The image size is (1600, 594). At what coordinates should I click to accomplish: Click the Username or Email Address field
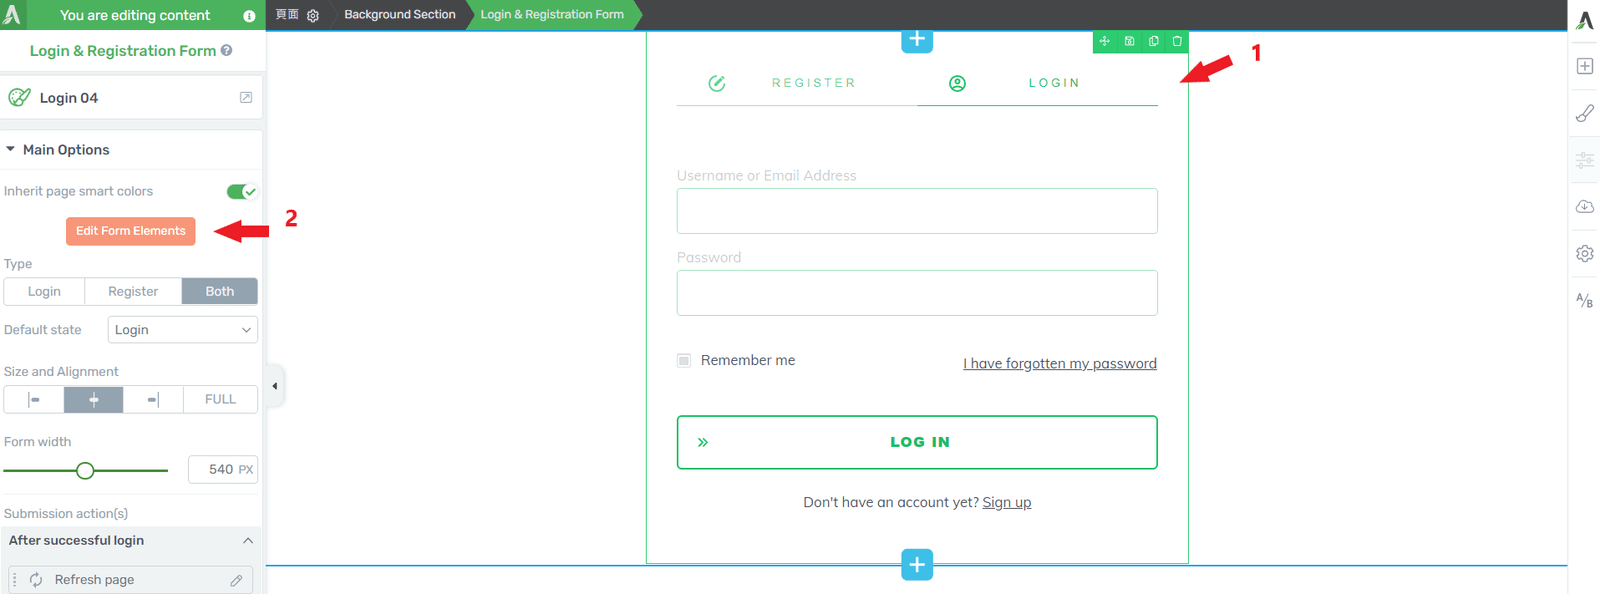(x=917, y=211)
